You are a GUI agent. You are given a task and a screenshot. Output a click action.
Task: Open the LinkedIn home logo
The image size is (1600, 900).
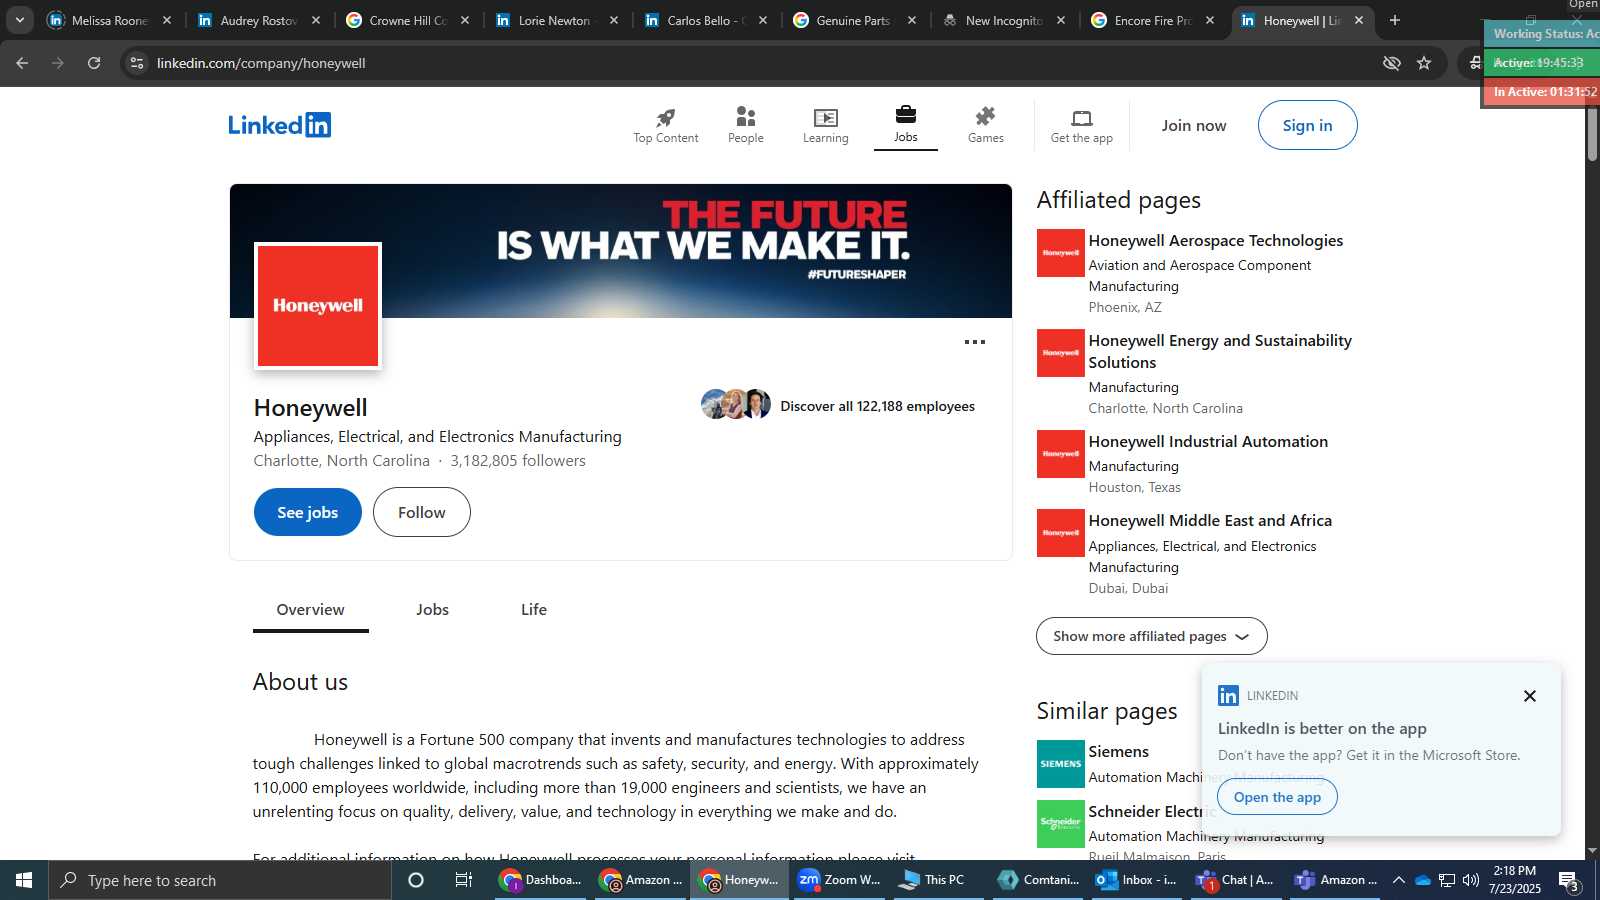click(x=279, y=125)
